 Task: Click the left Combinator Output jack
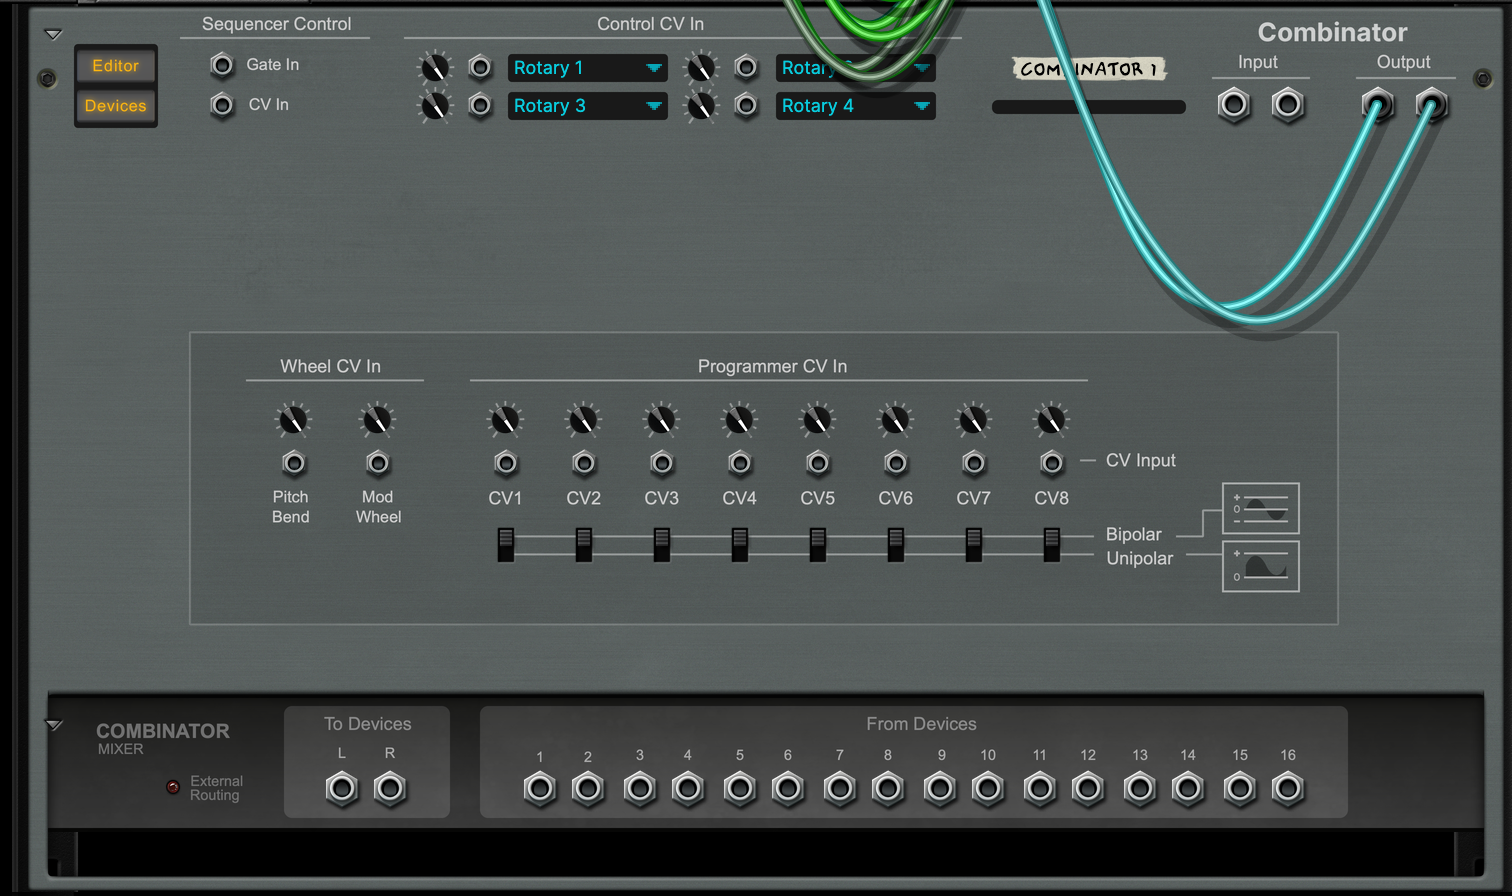coord(1377,105)
